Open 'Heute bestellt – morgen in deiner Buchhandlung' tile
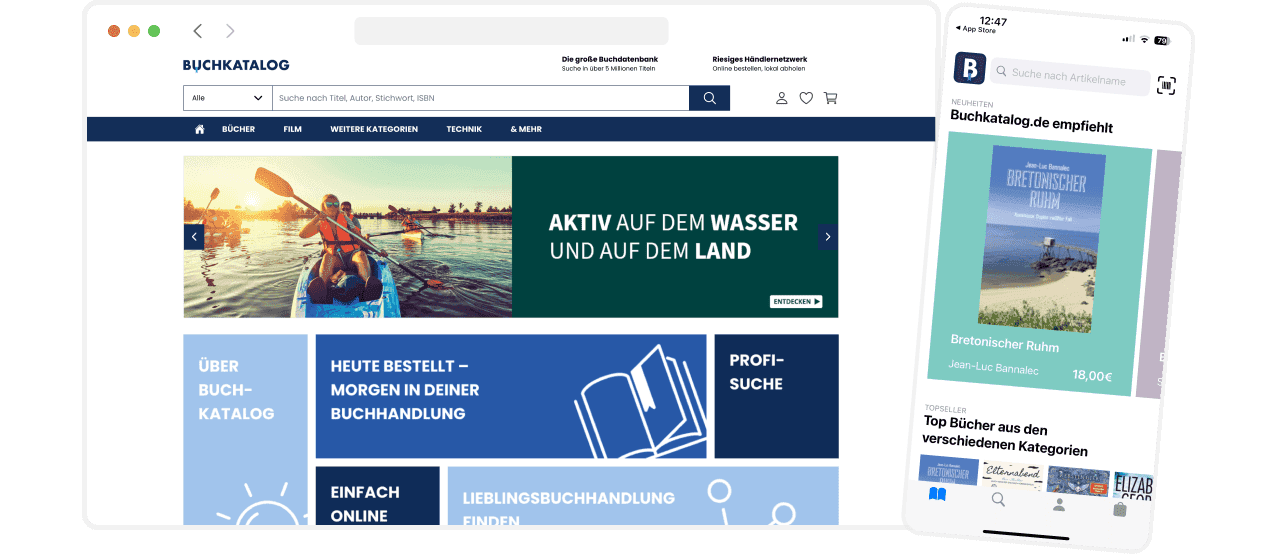The height and width of the screenshot is (554, 1280). tap(511, 396)
